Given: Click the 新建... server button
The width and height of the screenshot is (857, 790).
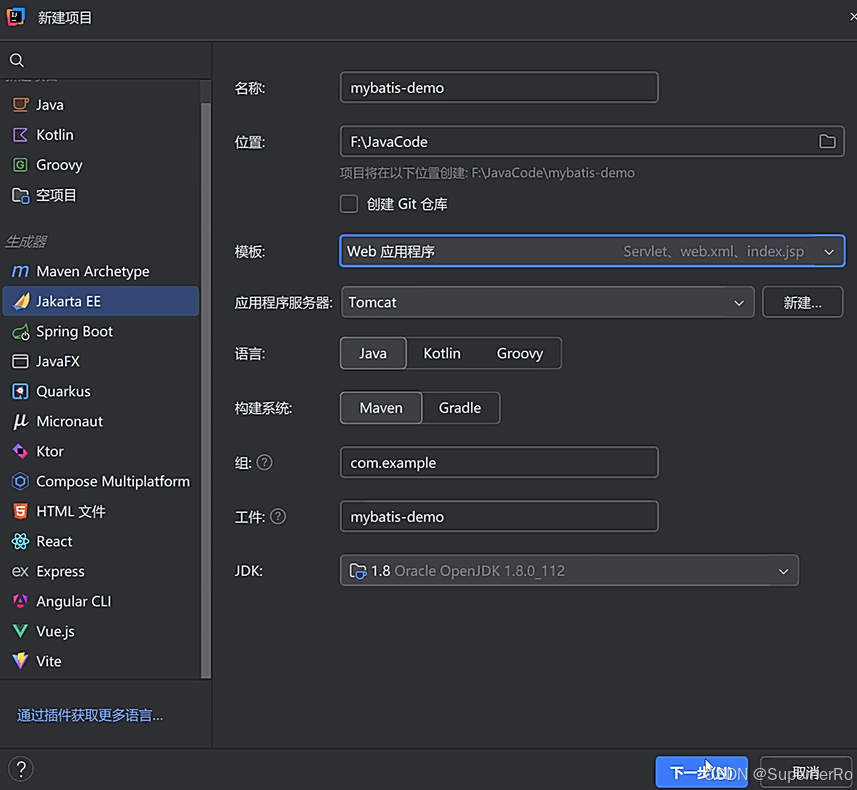Looking at the screenshot, I should [802, 302].
